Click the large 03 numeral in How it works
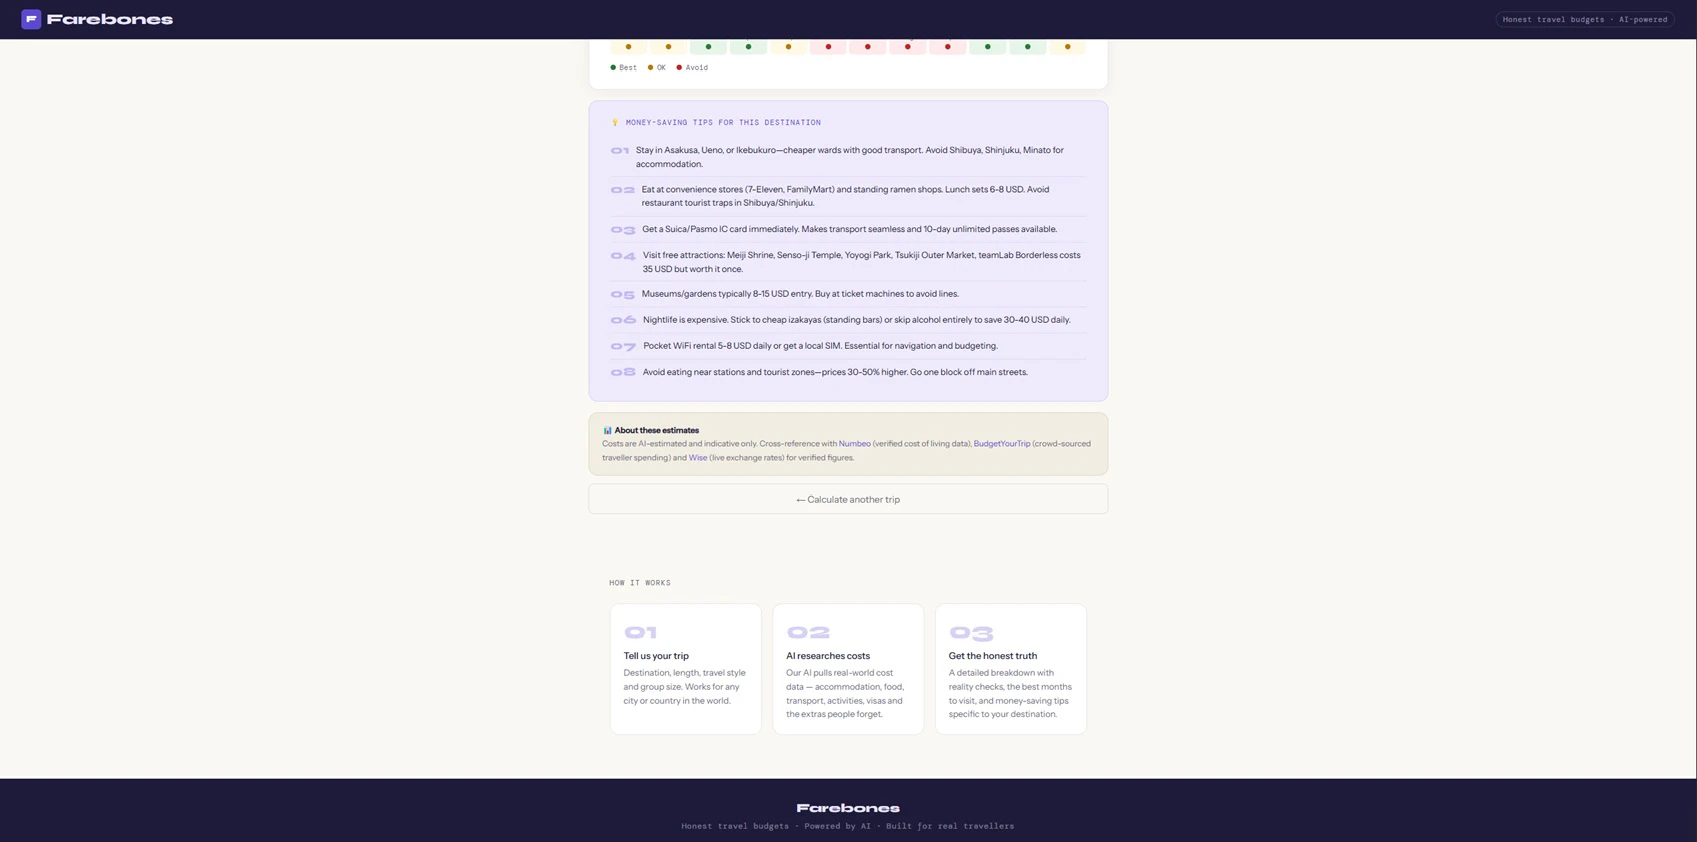 coord(971,633)
